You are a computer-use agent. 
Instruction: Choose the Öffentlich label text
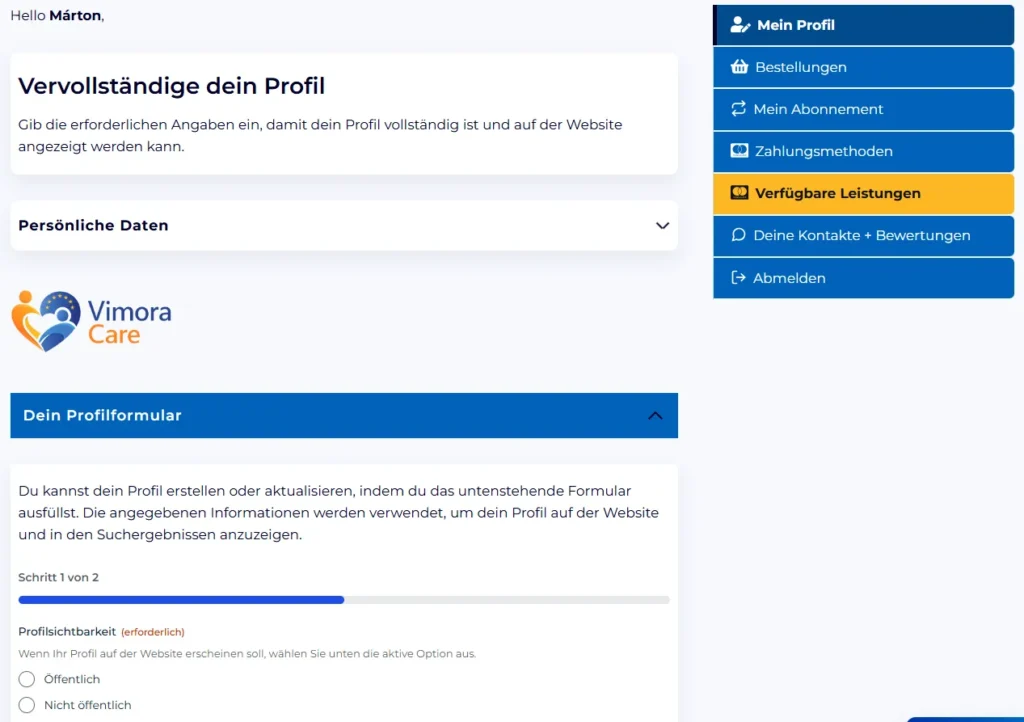tap(72, 679)
